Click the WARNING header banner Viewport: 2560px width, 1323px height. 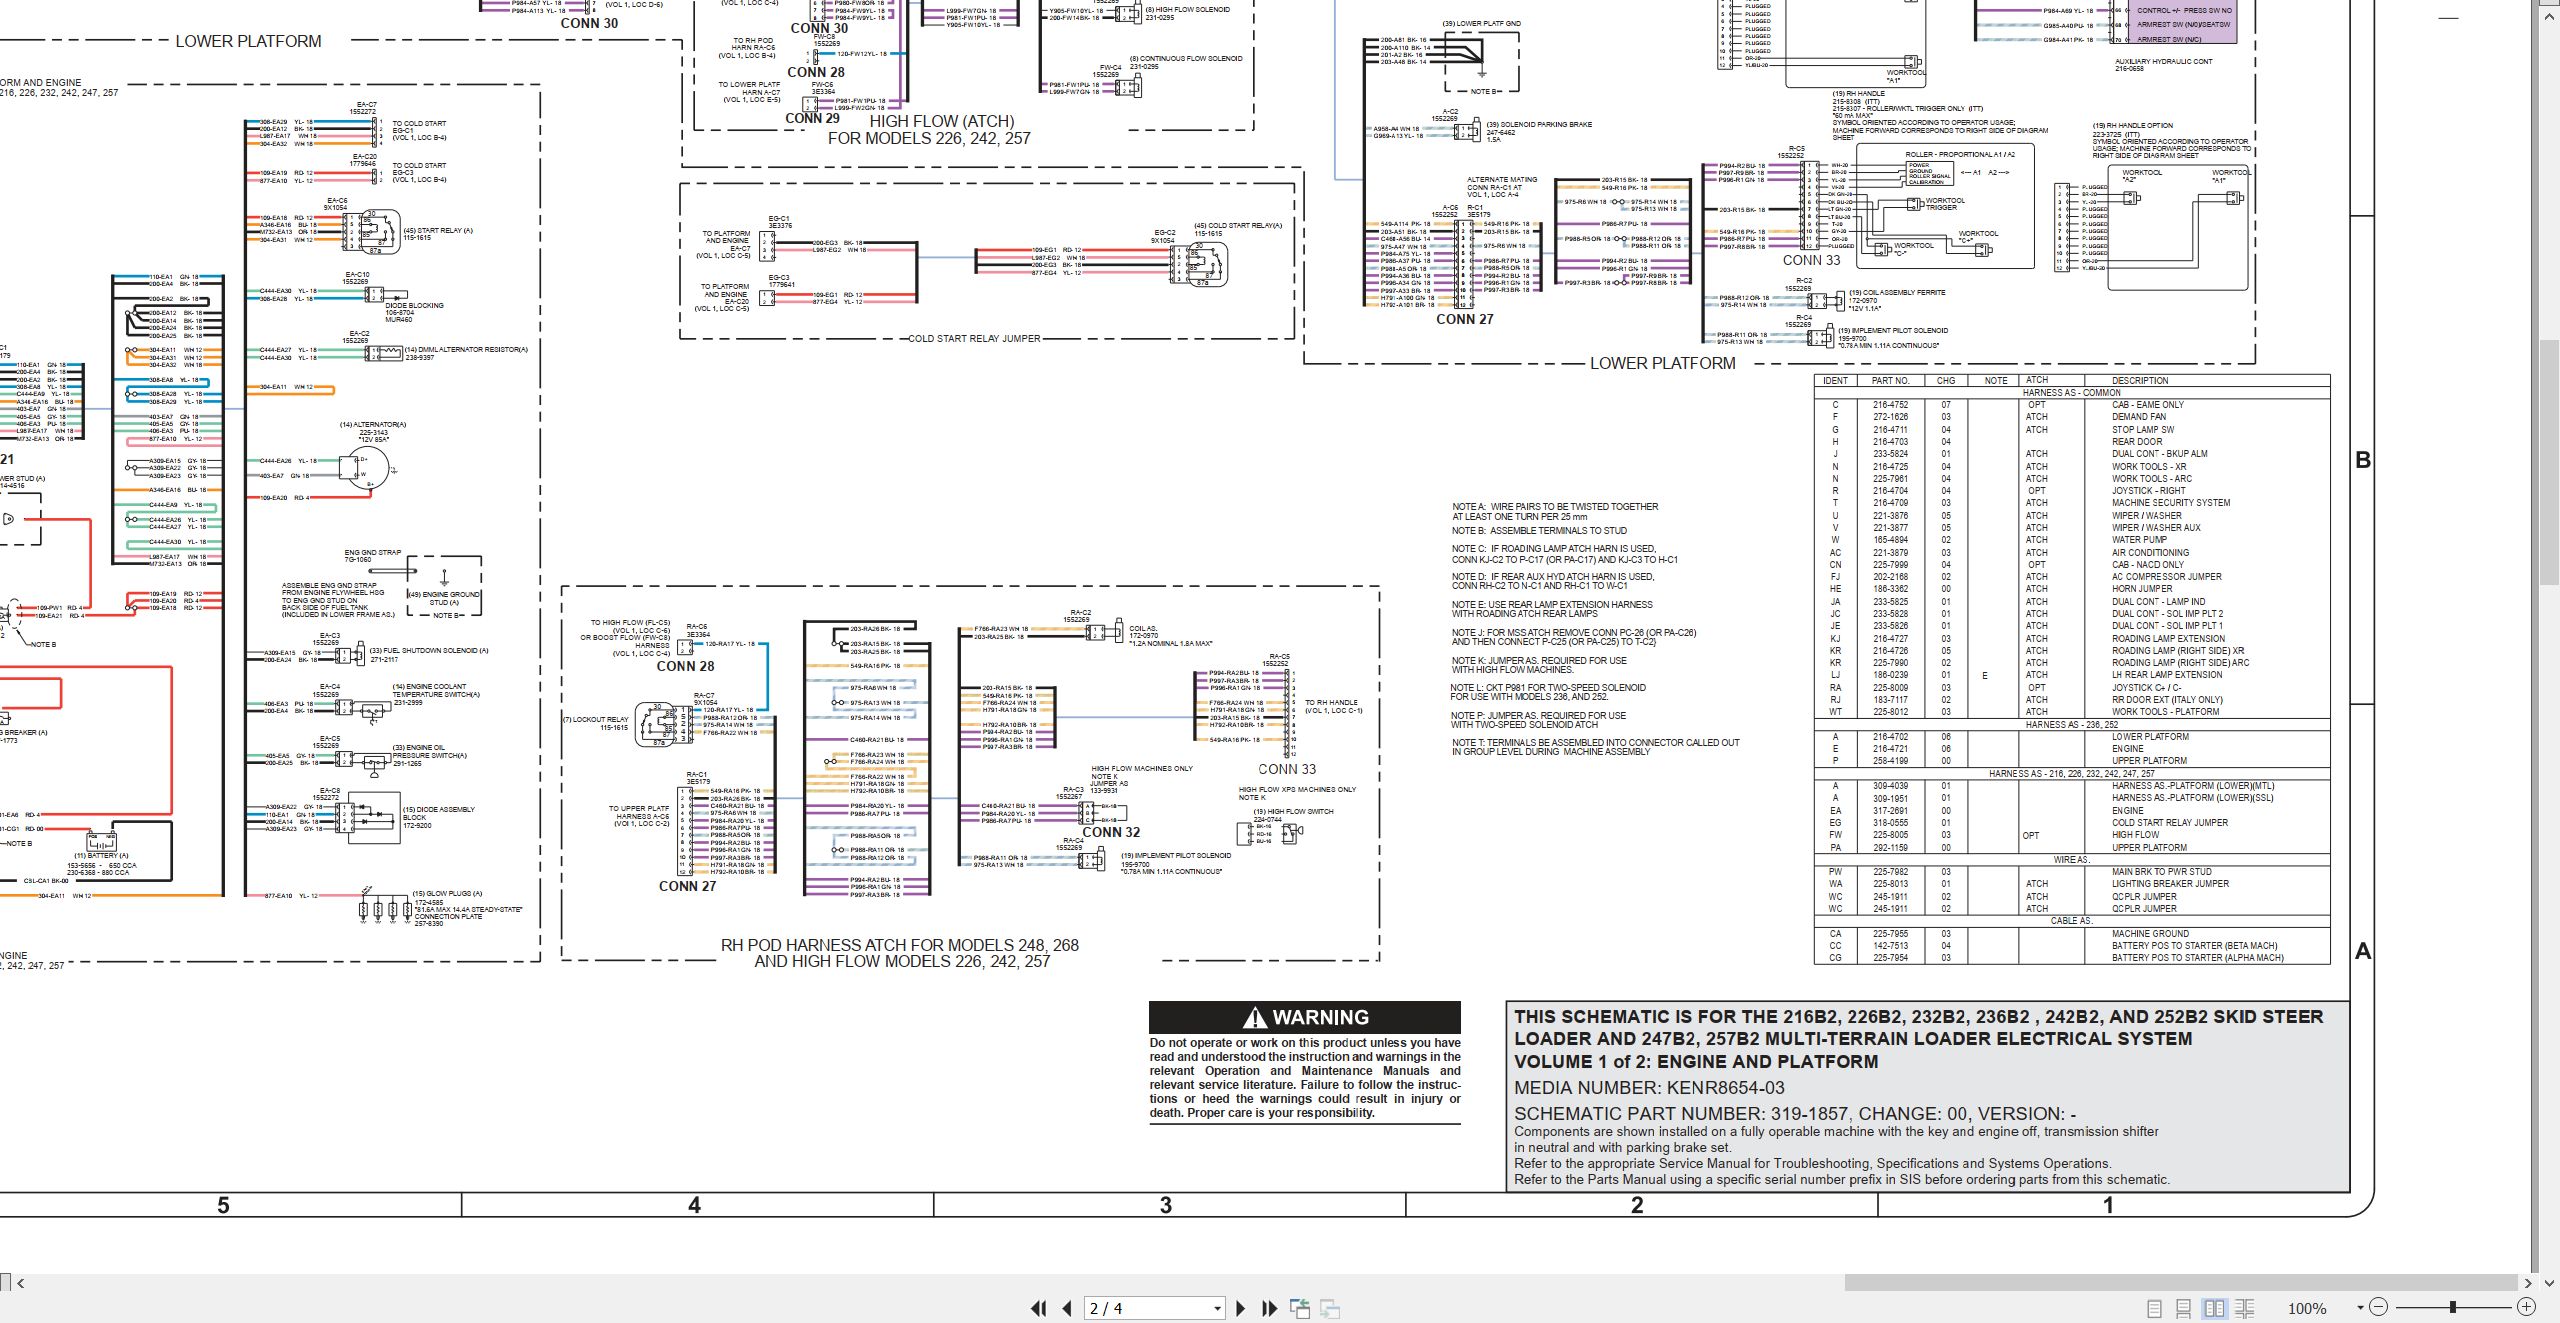pyautogui.click(x=1305, y=1017)
